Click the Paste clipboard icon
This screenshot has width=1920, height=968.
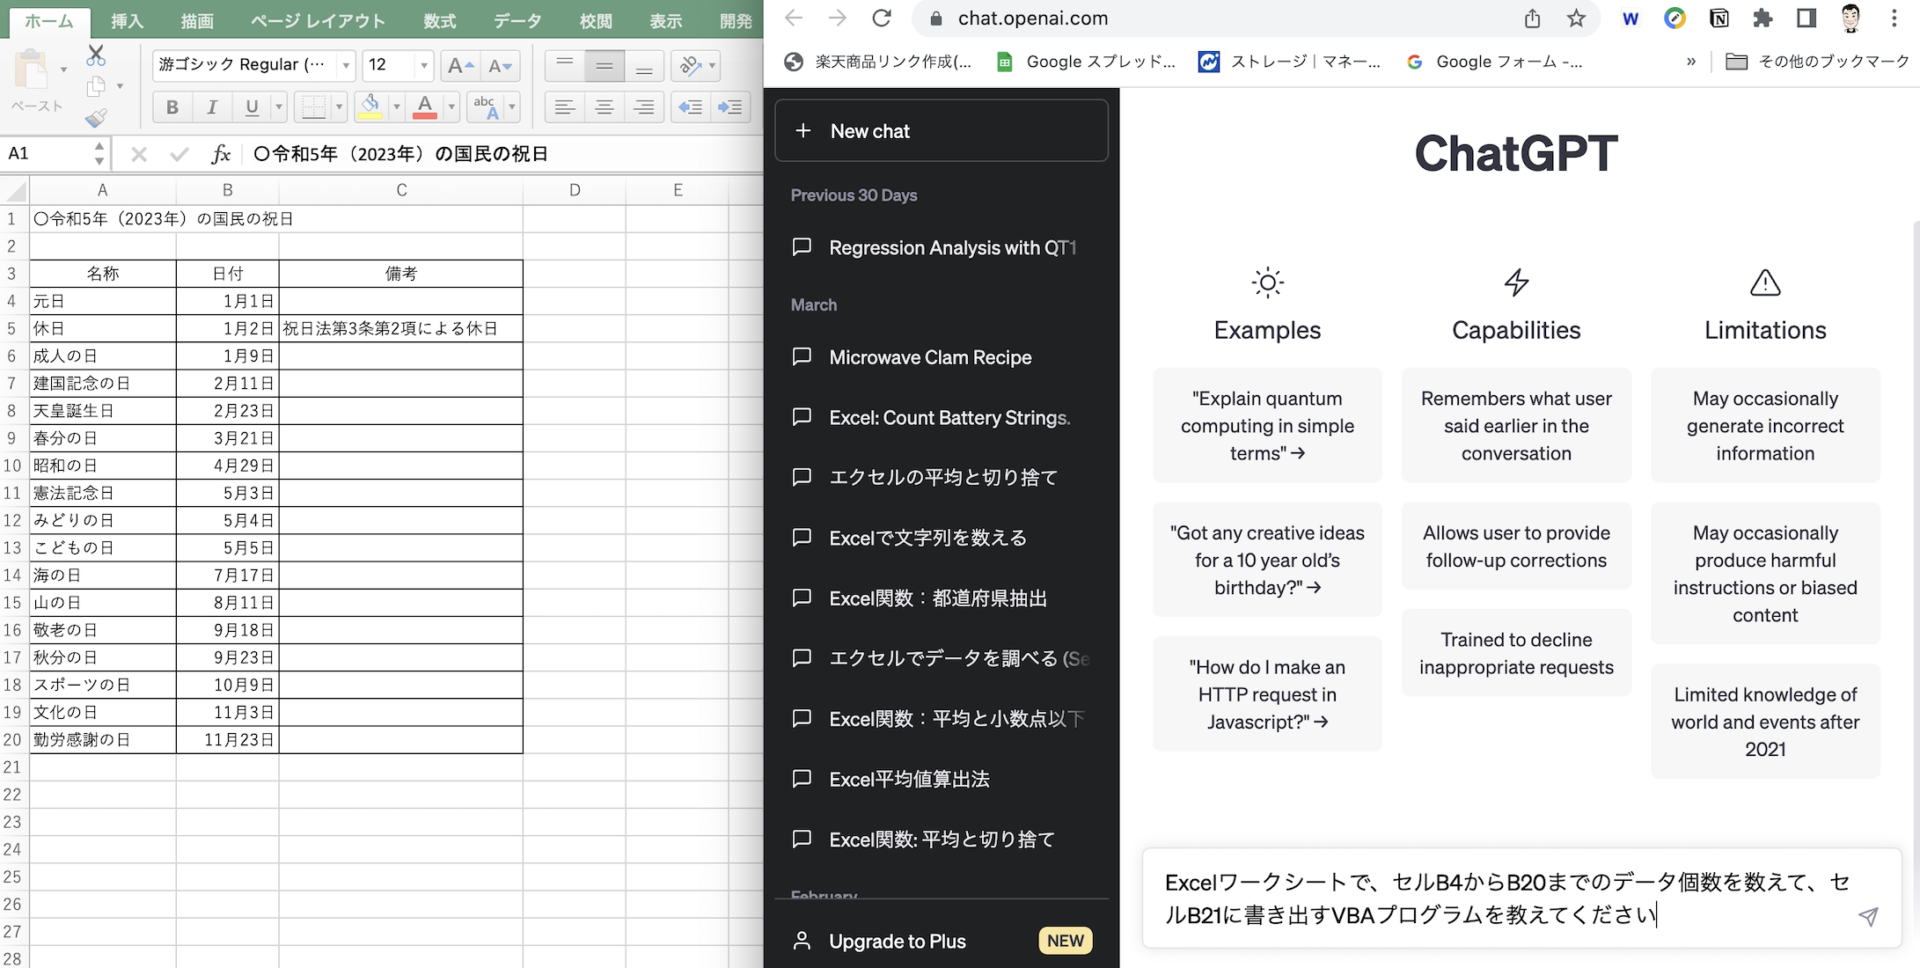coord(33,72)
